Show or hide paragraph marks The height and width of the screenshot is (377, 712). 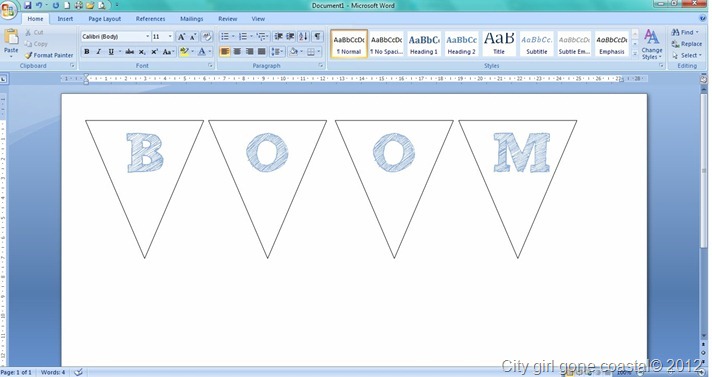[317, 36]
